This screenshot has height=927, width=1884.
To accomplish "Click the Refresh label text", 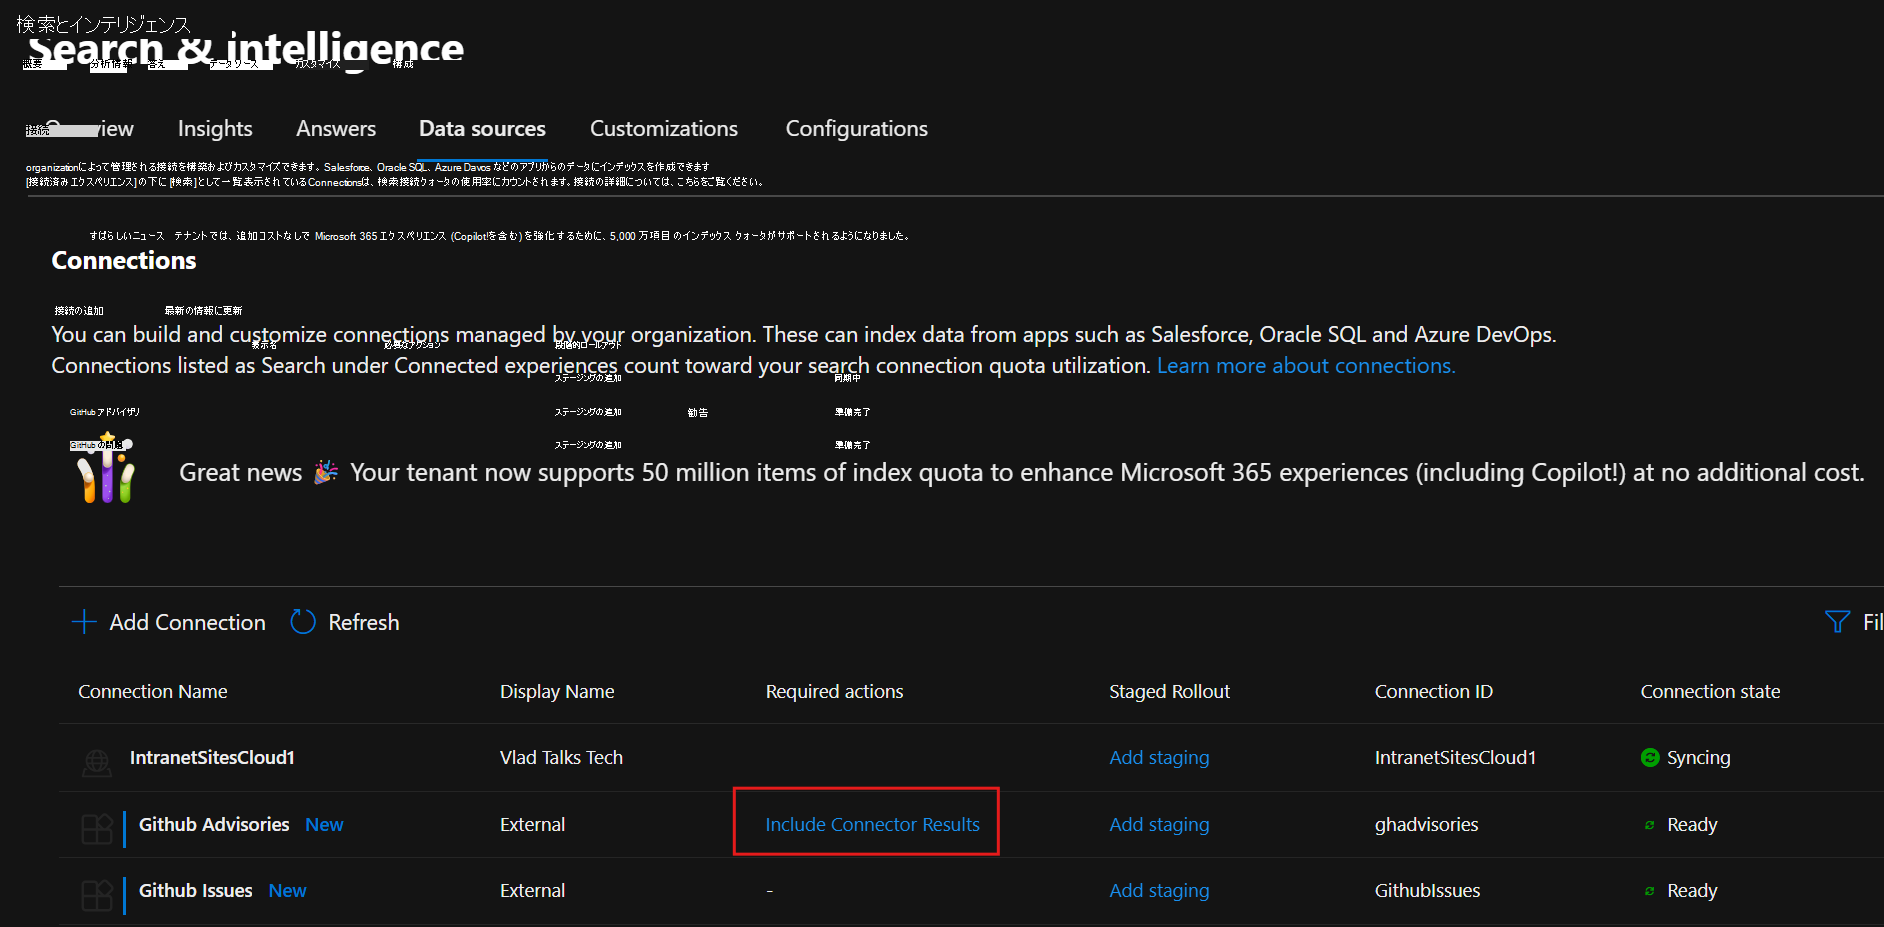I will [x=364, y=622].
